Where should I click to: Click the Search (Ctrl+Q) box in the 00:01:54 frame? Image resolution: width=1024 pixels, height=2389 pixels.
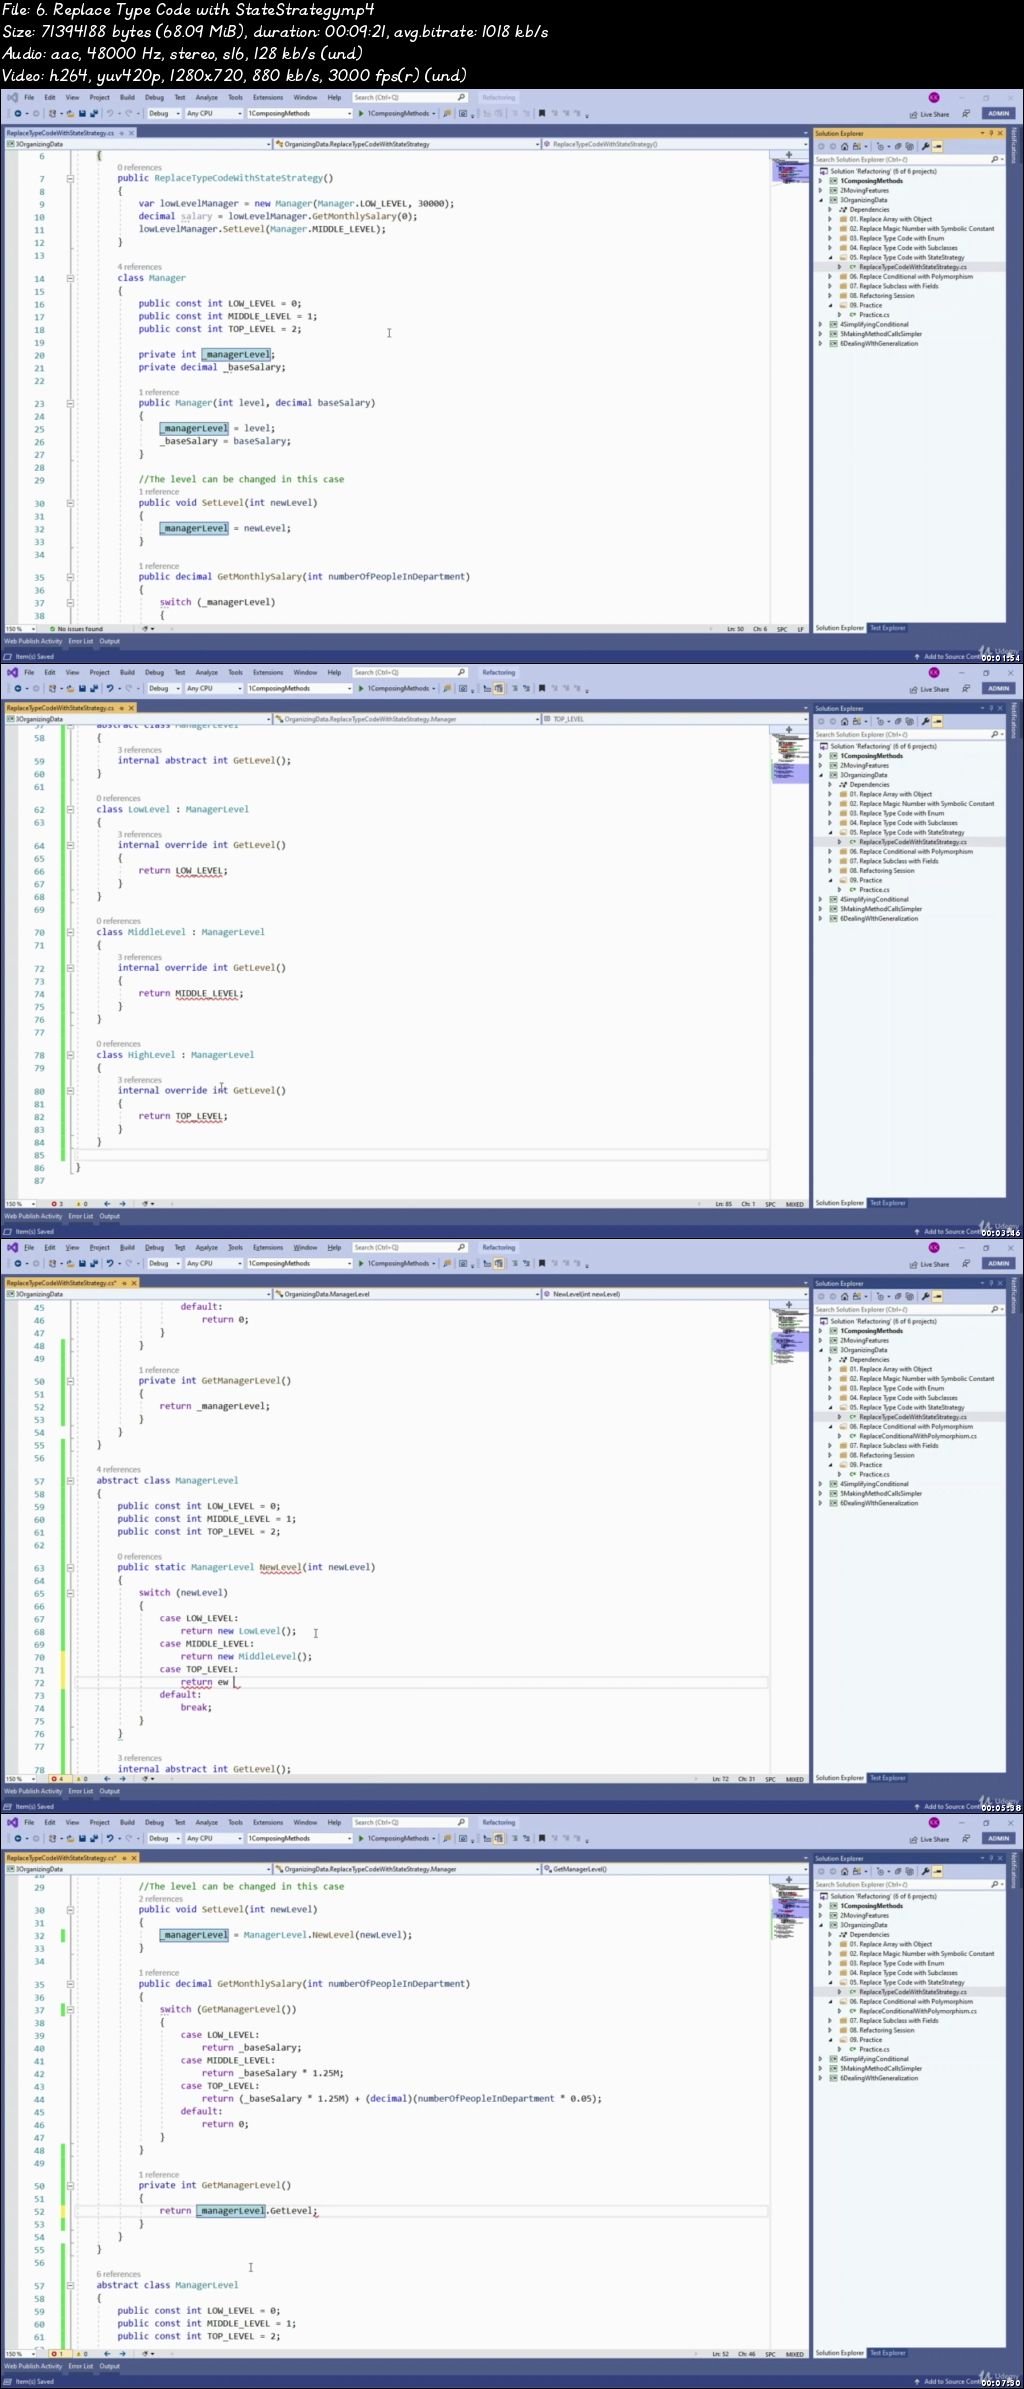[x=410, y=98]
